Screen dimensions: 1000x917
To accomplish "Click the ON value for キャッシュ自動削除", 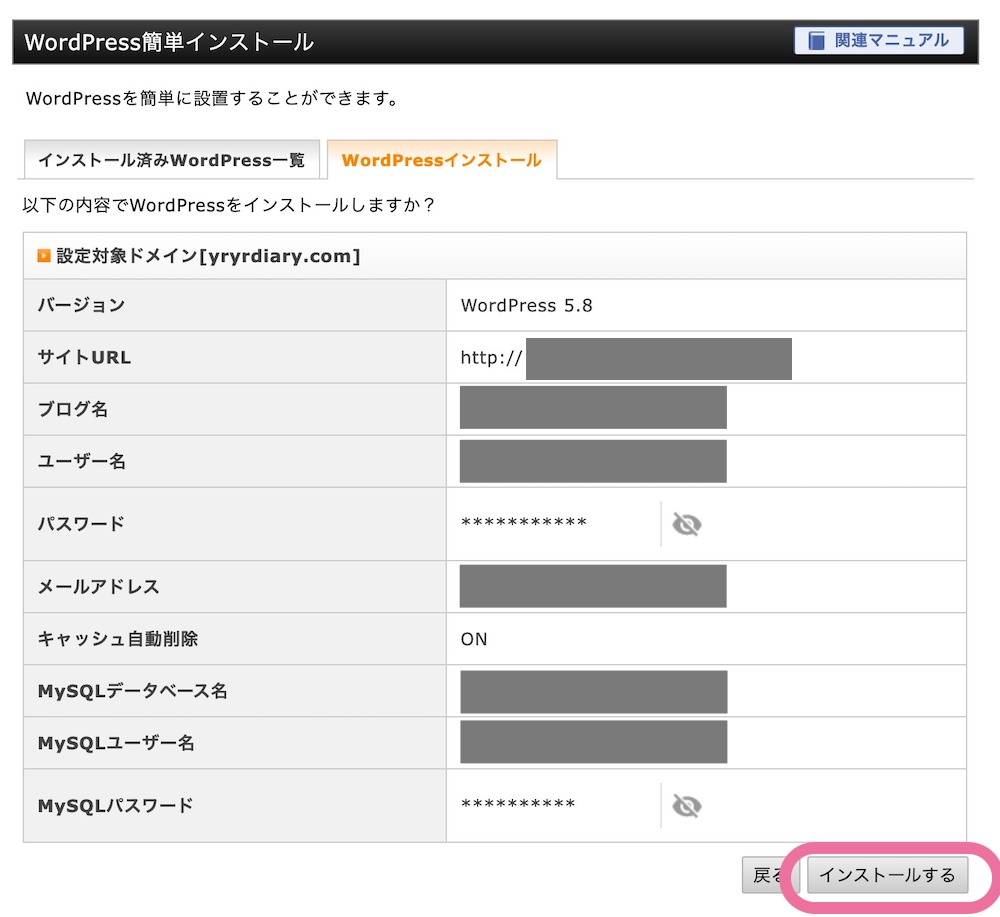I will [x=474, y=639].
